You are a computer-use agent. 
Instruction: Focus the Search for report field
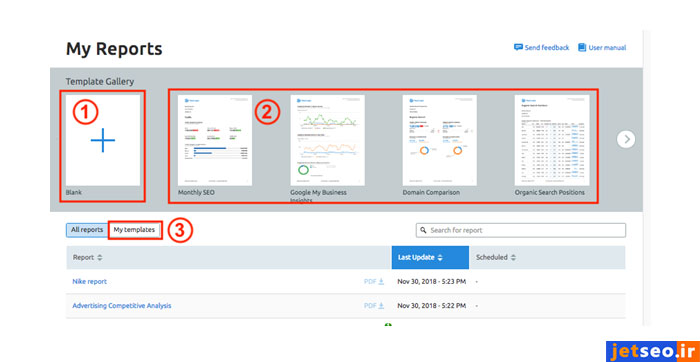[521, 230]
